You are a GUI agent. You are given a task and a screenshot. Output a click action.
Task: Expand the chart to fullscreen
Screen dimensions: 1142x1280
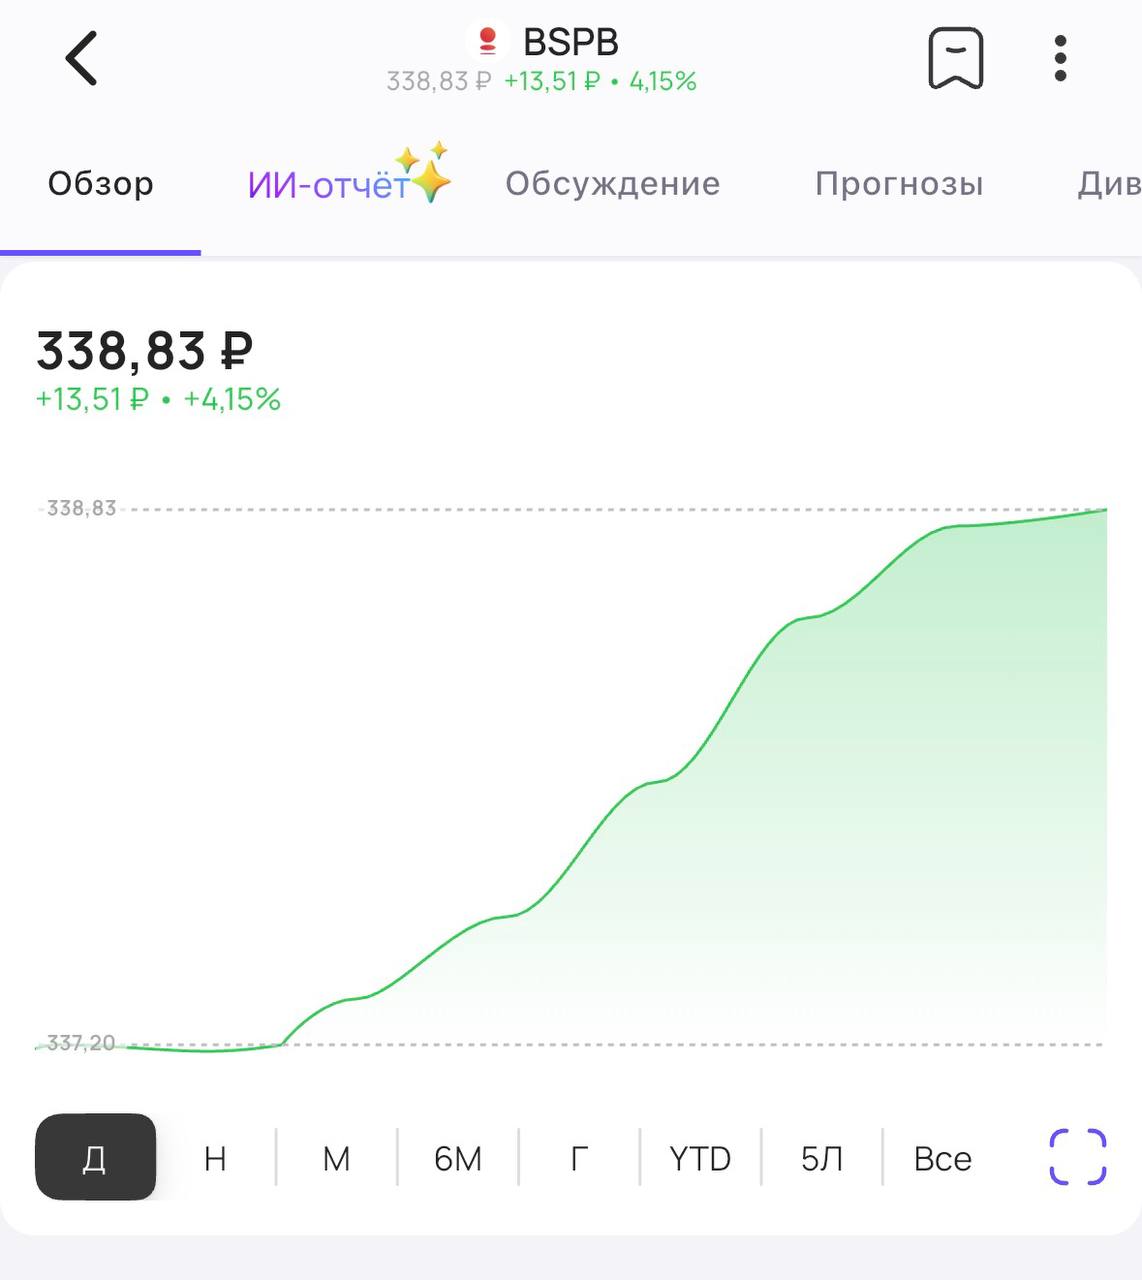point(1077,1157)
